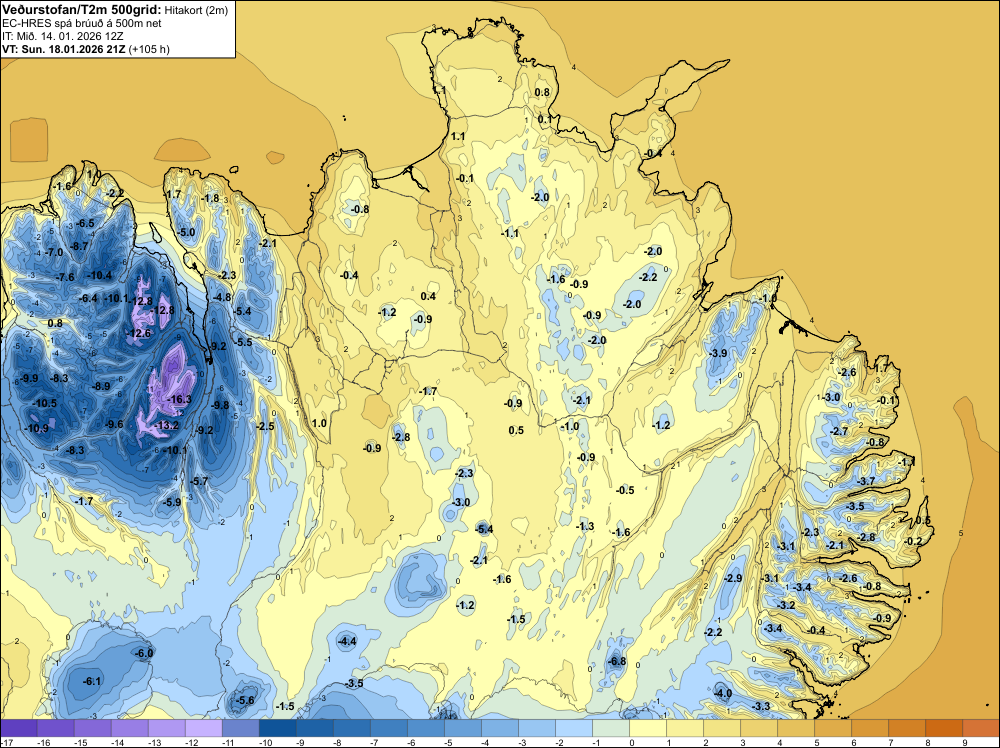Click legend swatch between -1 and 0
The image size is (1000, 748).
tap(611, 728)
